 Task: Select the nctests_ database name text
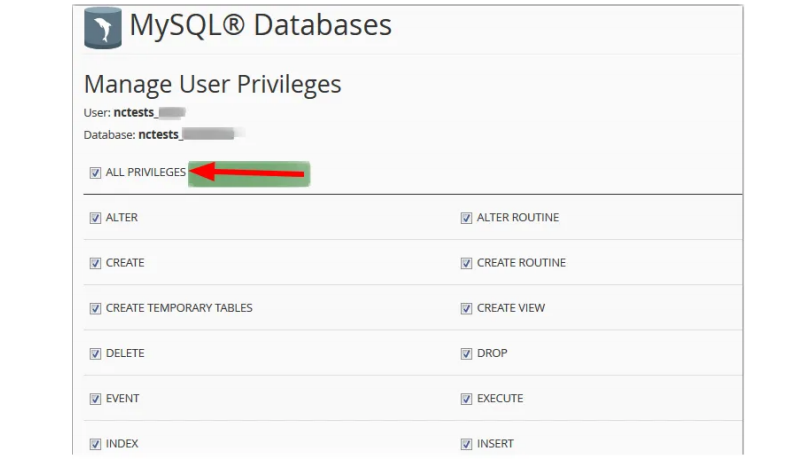pyautogui.click(x=160, y=133)
